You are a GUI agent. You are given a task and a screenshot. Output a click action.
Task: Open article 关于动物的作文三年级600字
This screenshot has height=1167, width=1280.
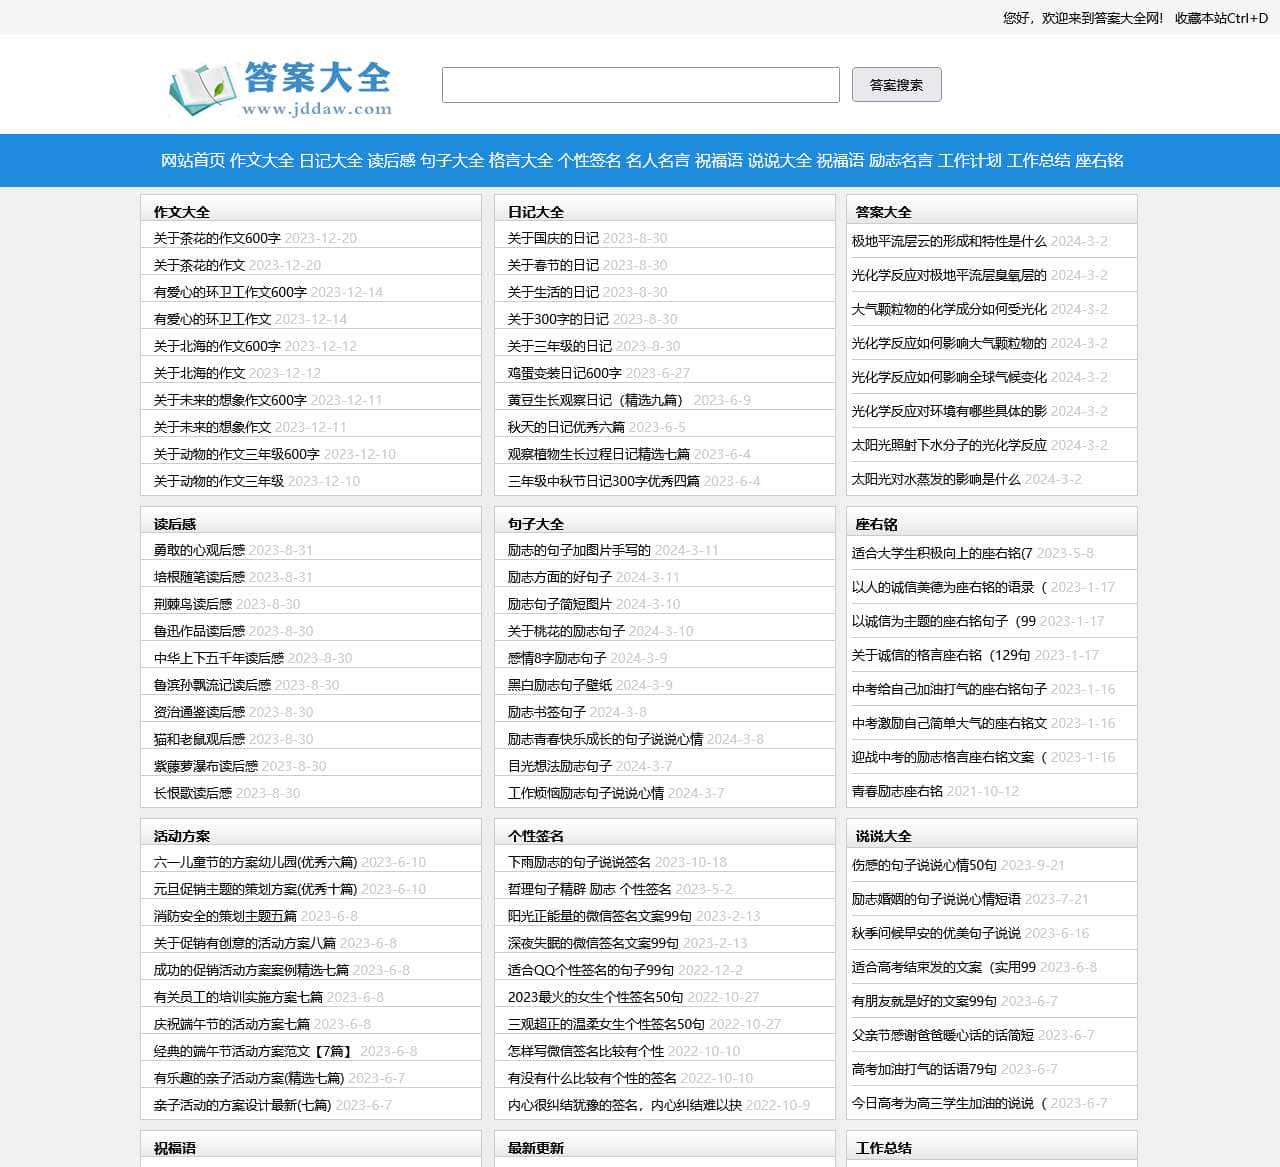[236, 454]
